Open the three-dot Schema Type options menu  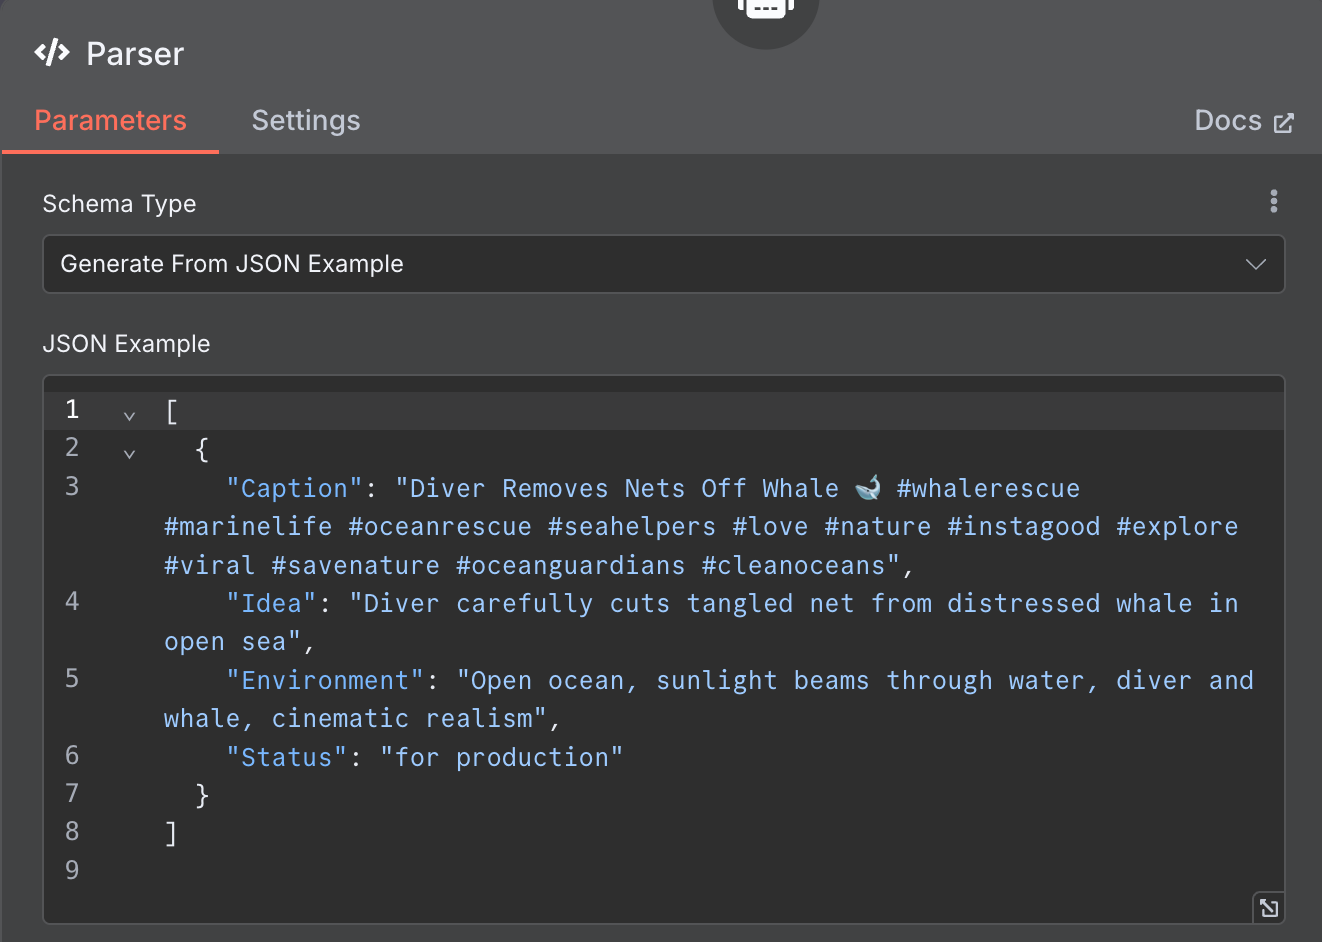[x=1273, y=201]
